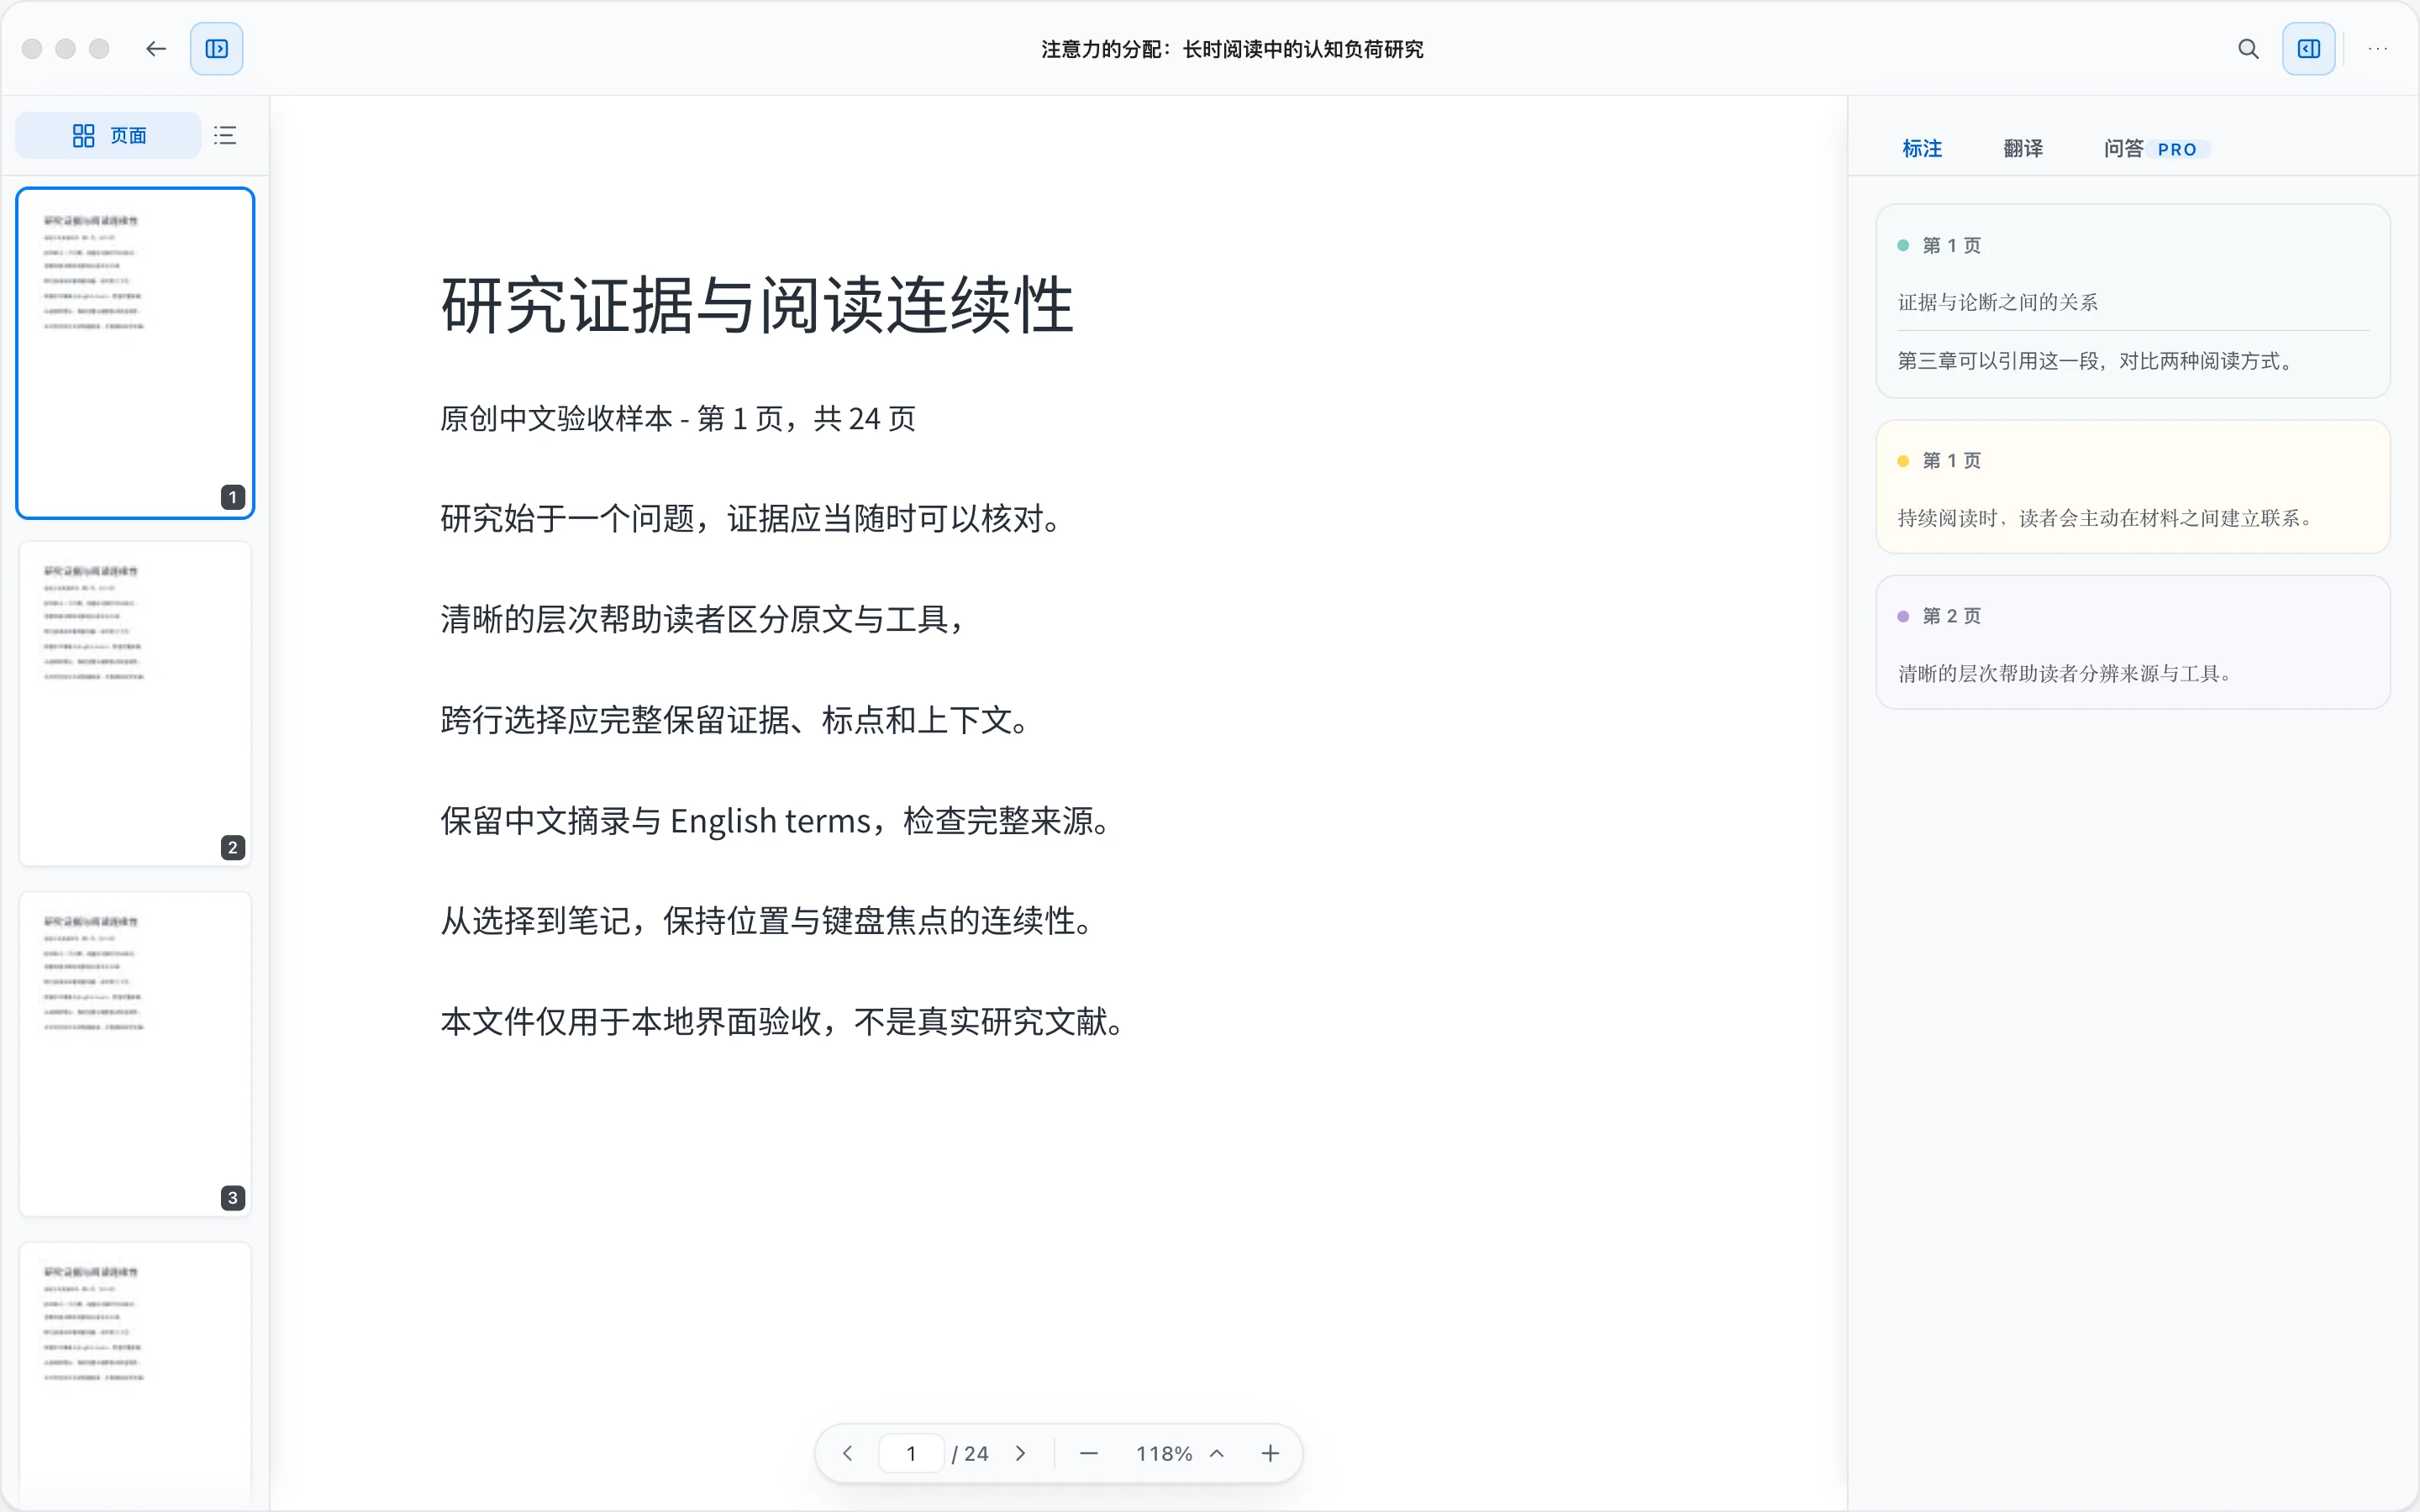Image resolution: width=2420 pixels, height=1512 pixels.
Task: Open the 问答 PRO tab
Action: [x=2156, y=148]
